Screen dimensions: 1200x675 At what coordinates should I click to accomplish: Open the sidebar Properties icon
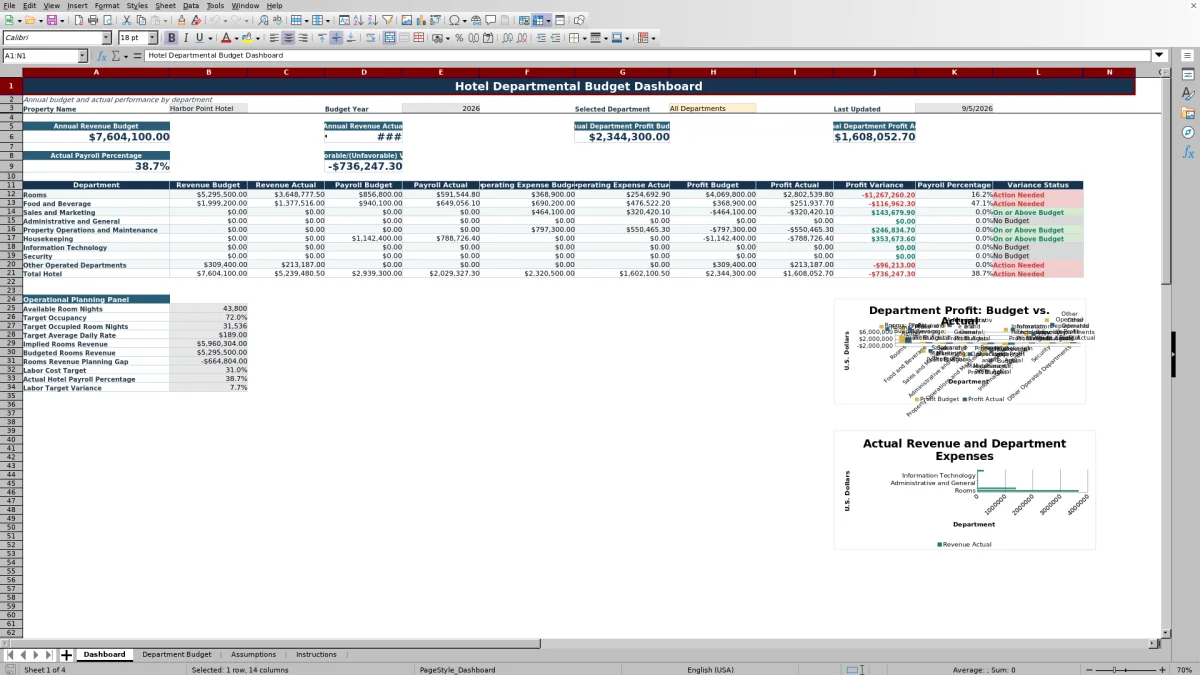pyautogui.click(x=1188, y=74)
